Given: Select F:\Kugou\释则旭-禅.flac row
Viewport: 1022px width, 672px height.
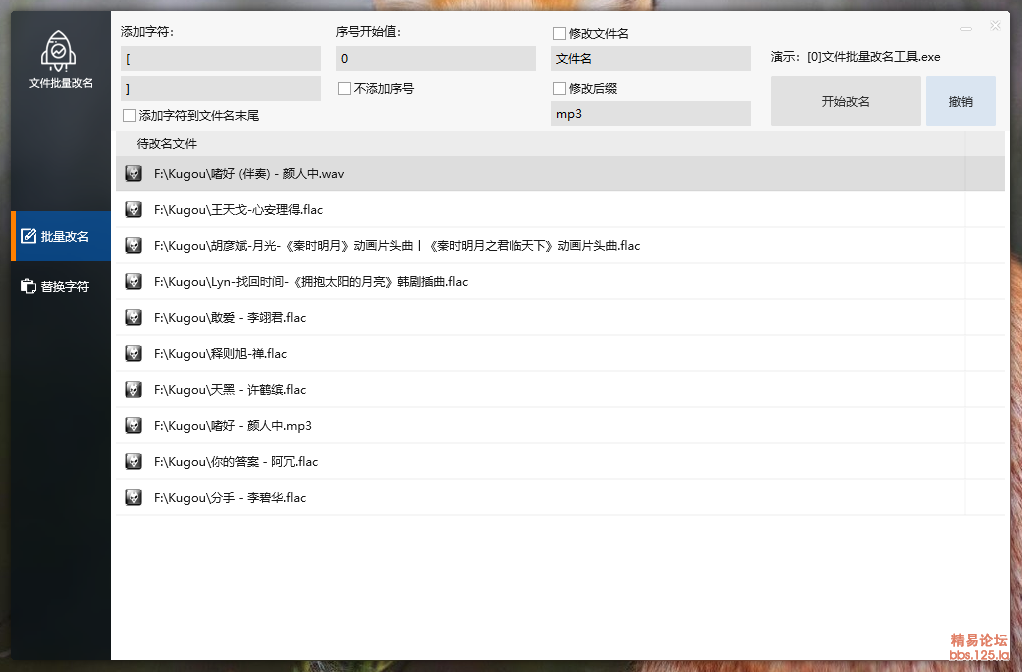Looking at the screenshot, I should pyautogui.click(x=561, y=353).
